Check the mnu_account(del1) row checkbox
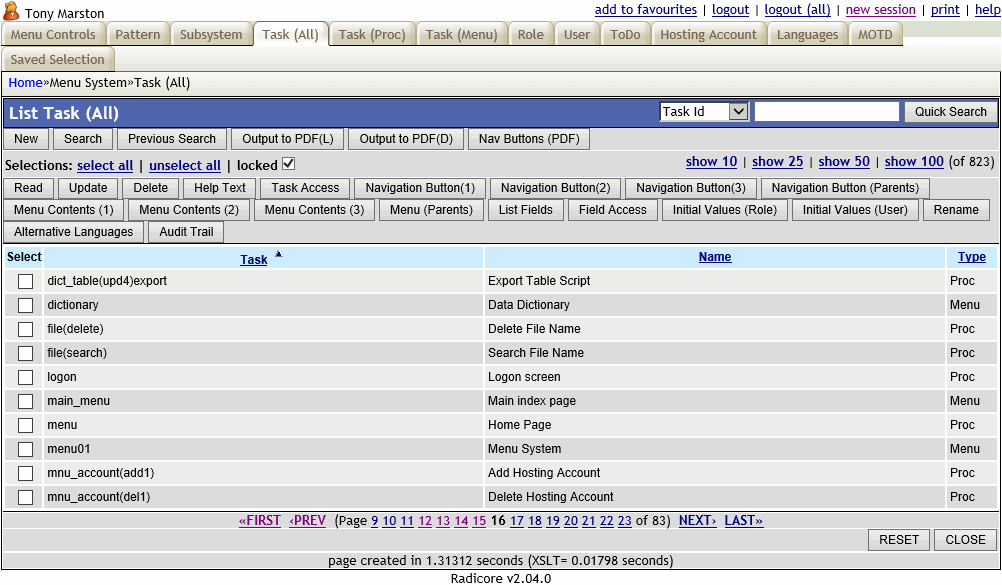 coord(26,497)
